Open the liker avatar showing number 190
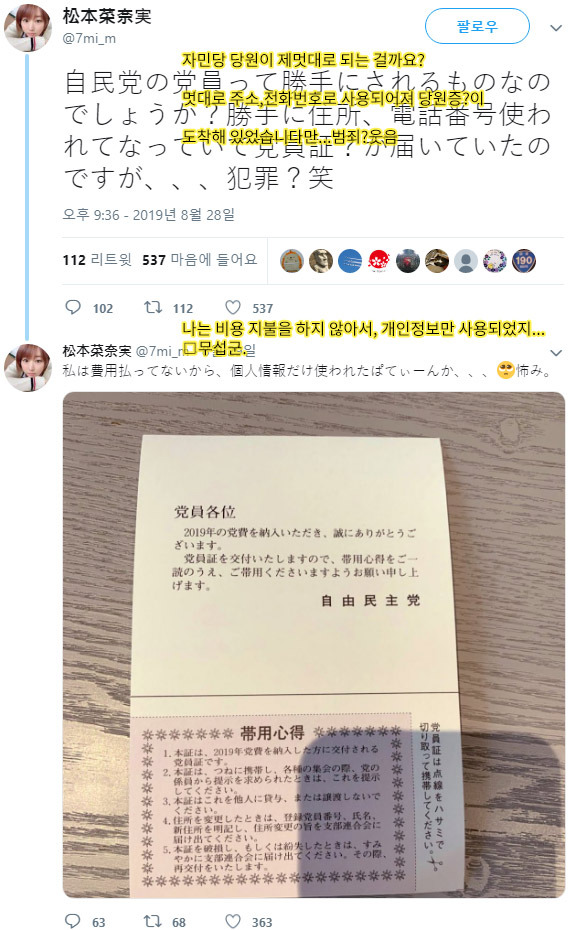 click(524, 261)
